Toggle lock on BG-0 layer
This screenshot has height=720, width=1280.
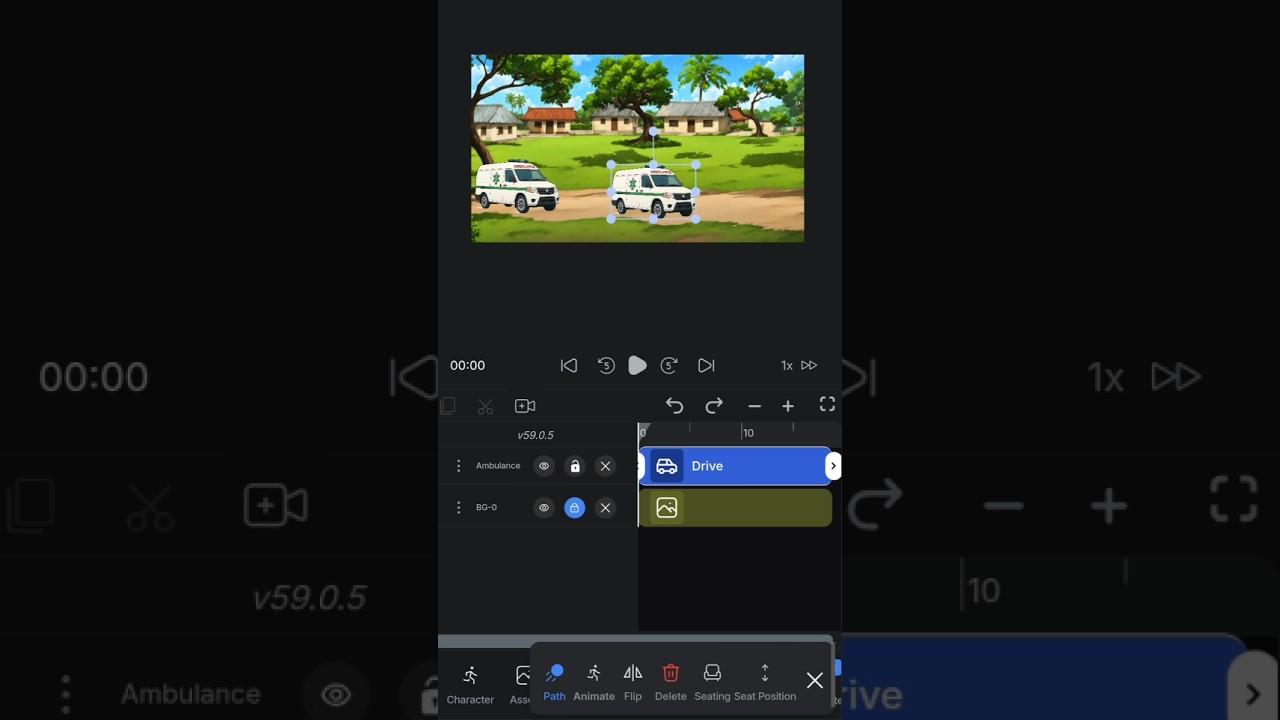[x=574, y=508]
